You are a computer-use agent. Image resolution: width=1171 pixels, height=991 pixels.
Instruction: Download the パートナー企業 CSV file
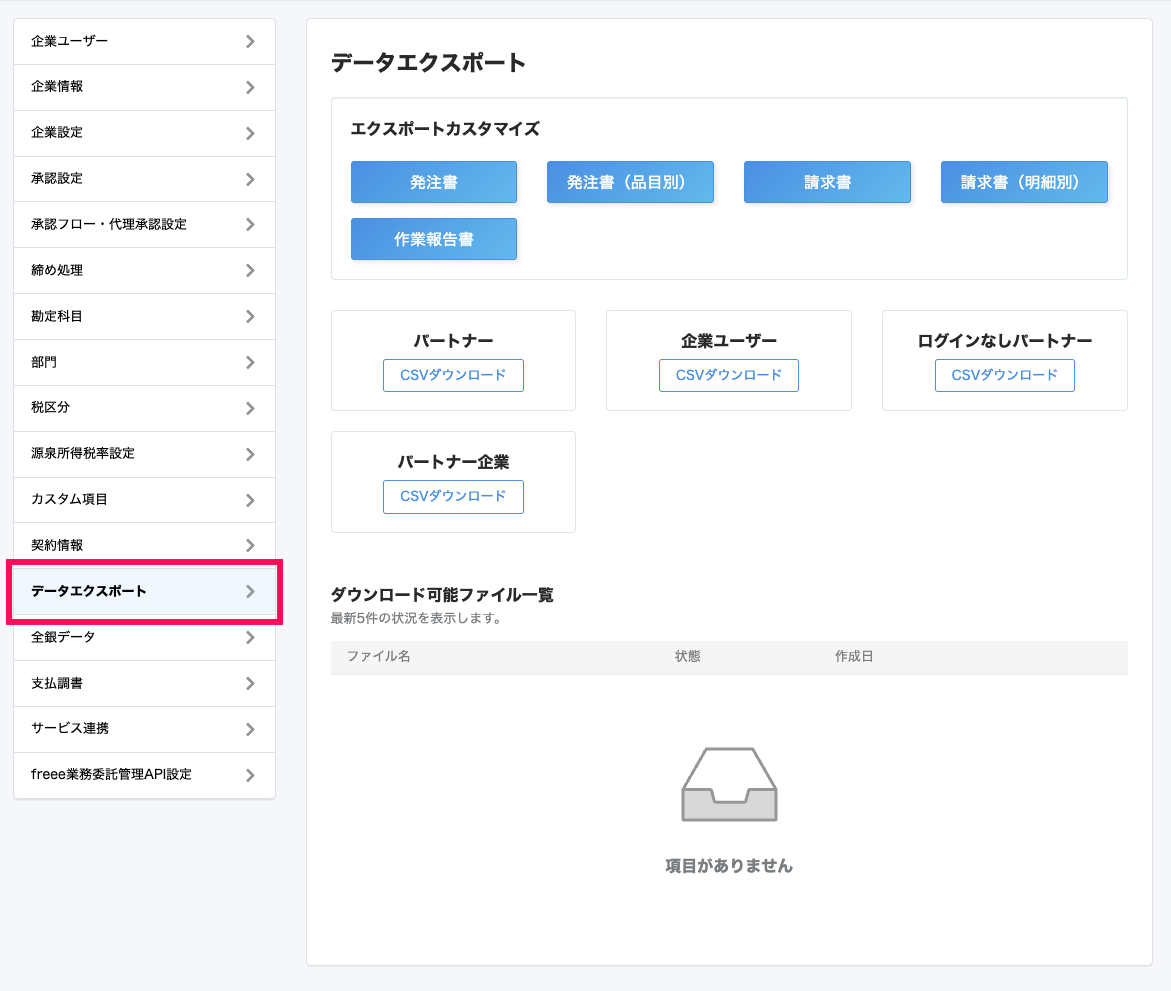(x=453, y=496)
